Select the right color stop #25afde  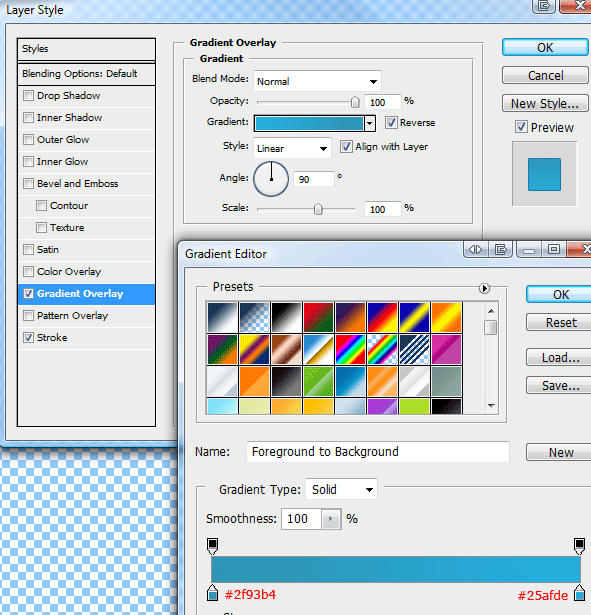[x=579, y=593]
